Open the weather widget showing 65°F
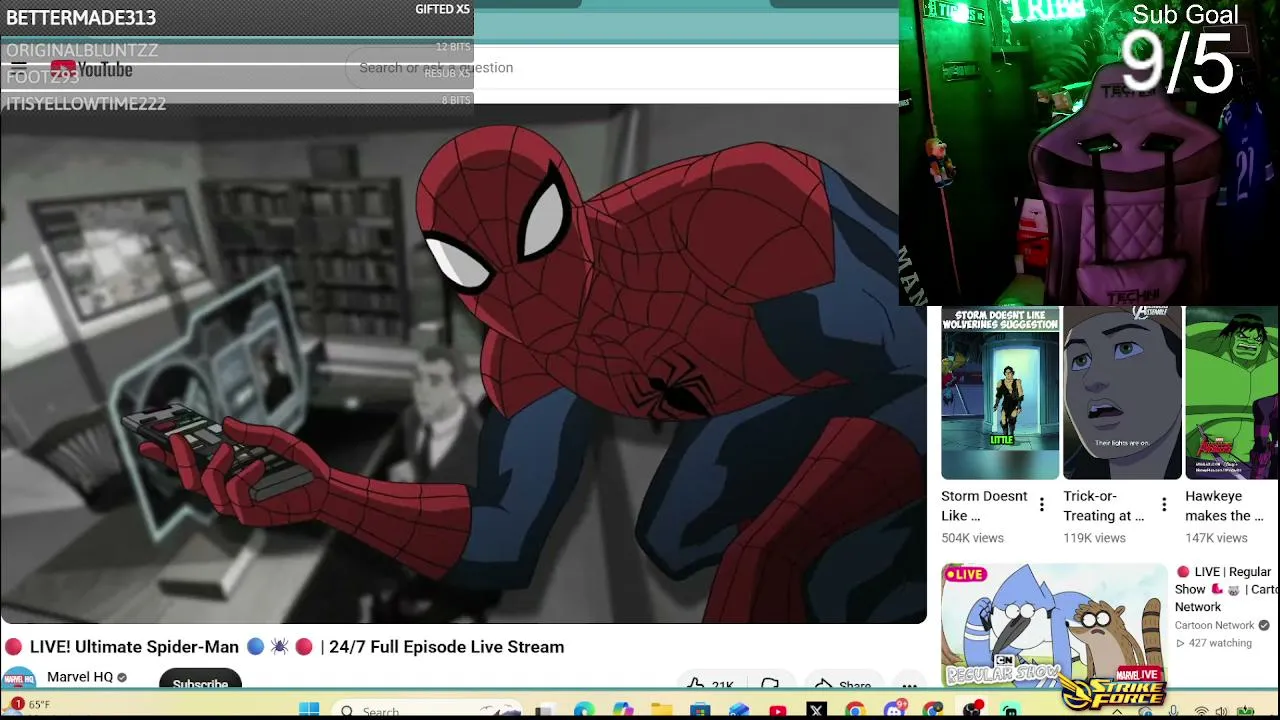1280x720 pixels. pyautogui.click(x=30, y=705)
